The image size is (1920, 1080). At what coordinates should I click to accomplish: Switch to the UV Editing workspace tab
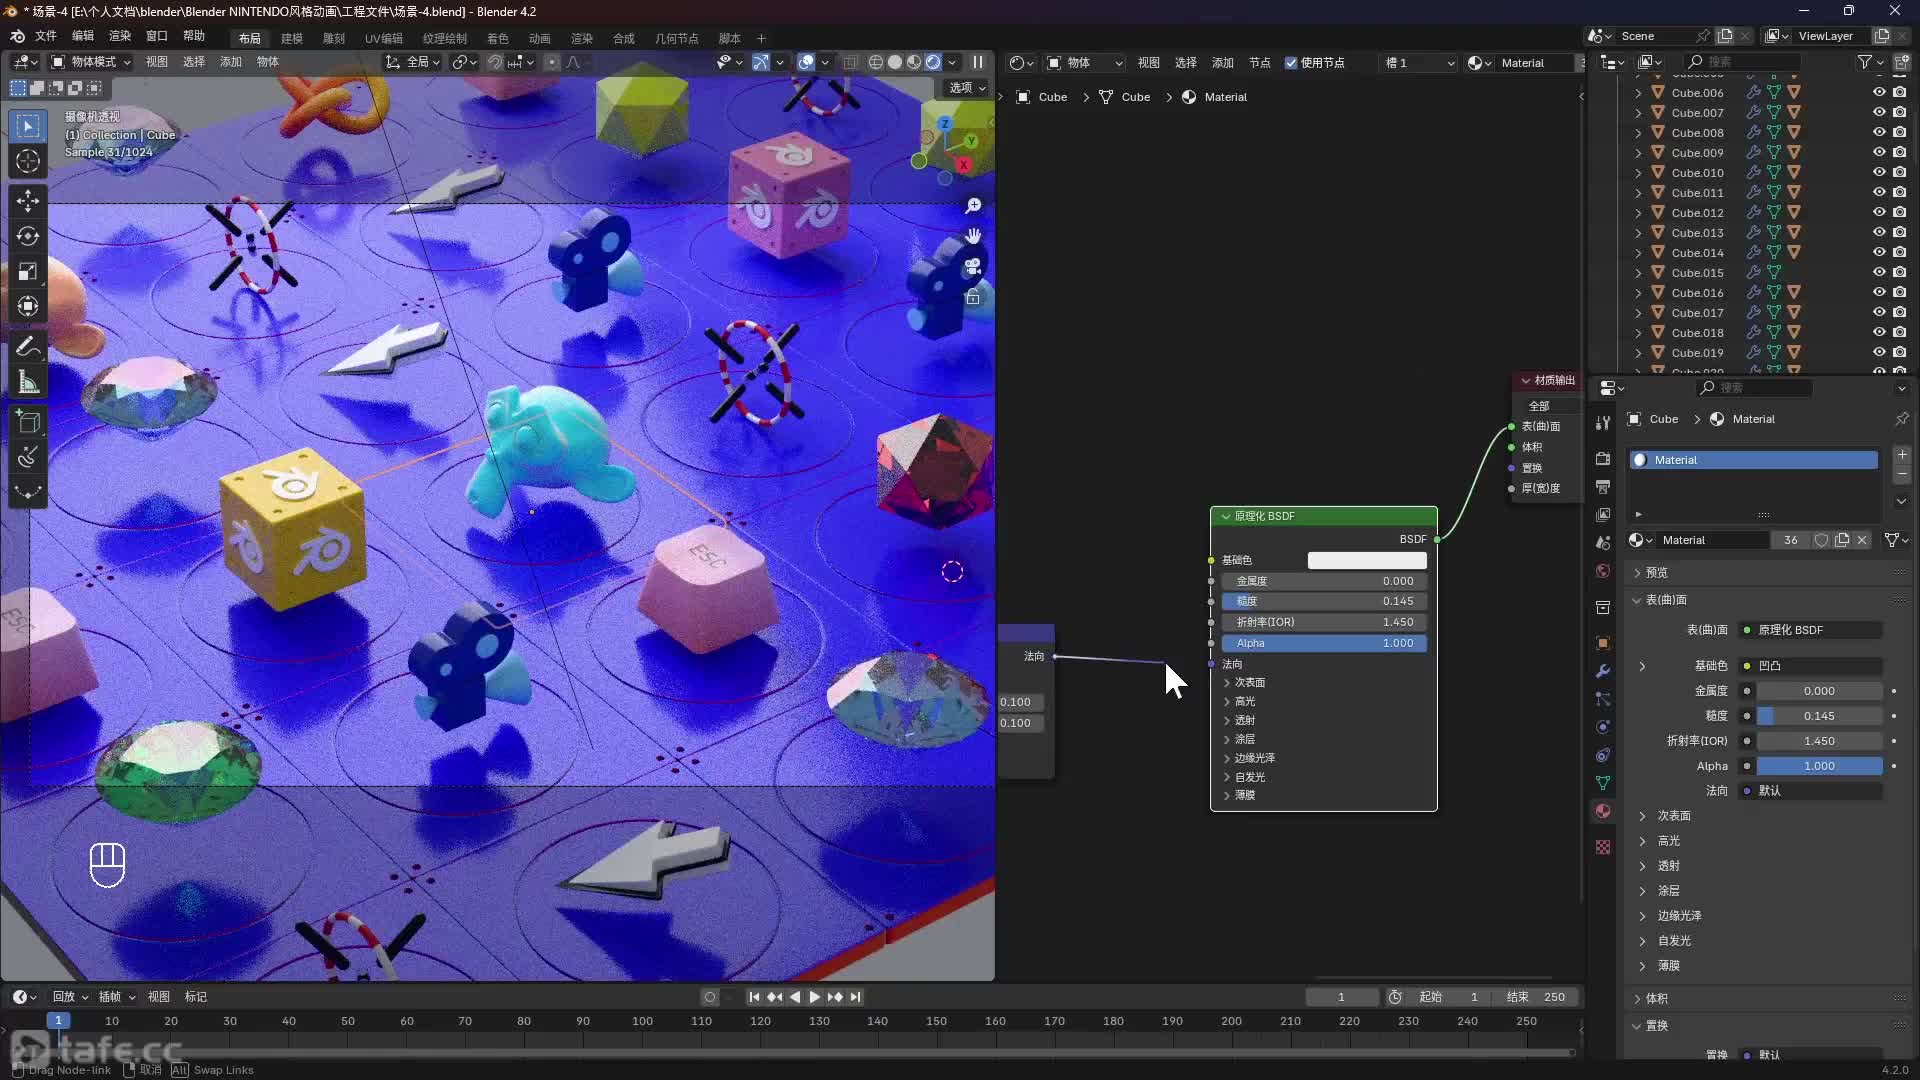tap(384, 38)
